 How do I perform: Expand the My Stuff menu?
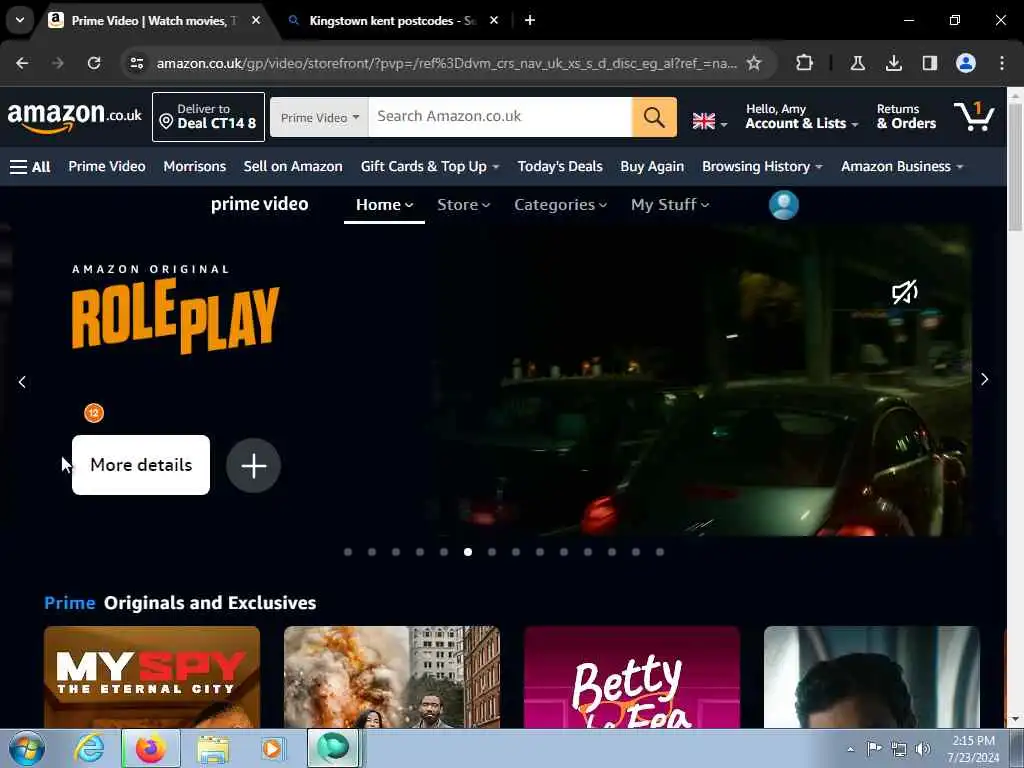[x=669, y=205]
